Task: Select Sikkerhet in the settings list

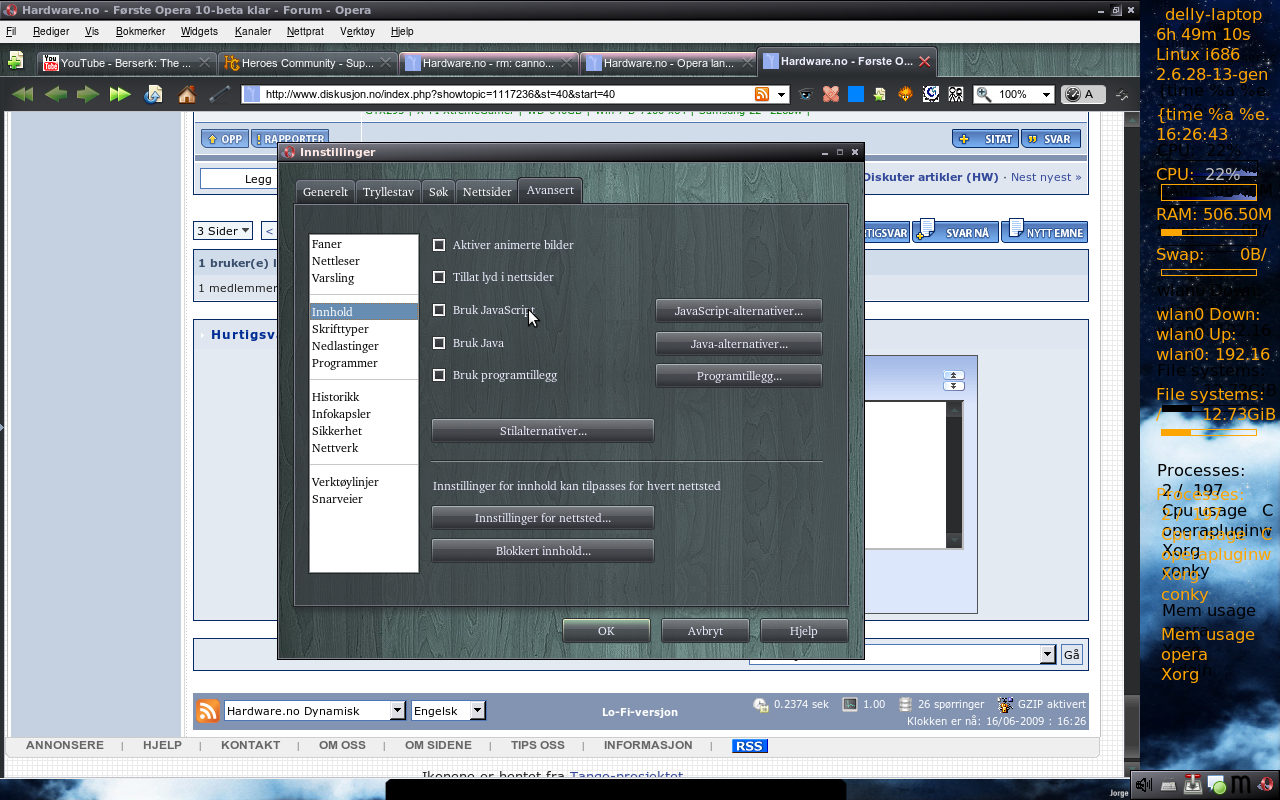Action: 336,431
